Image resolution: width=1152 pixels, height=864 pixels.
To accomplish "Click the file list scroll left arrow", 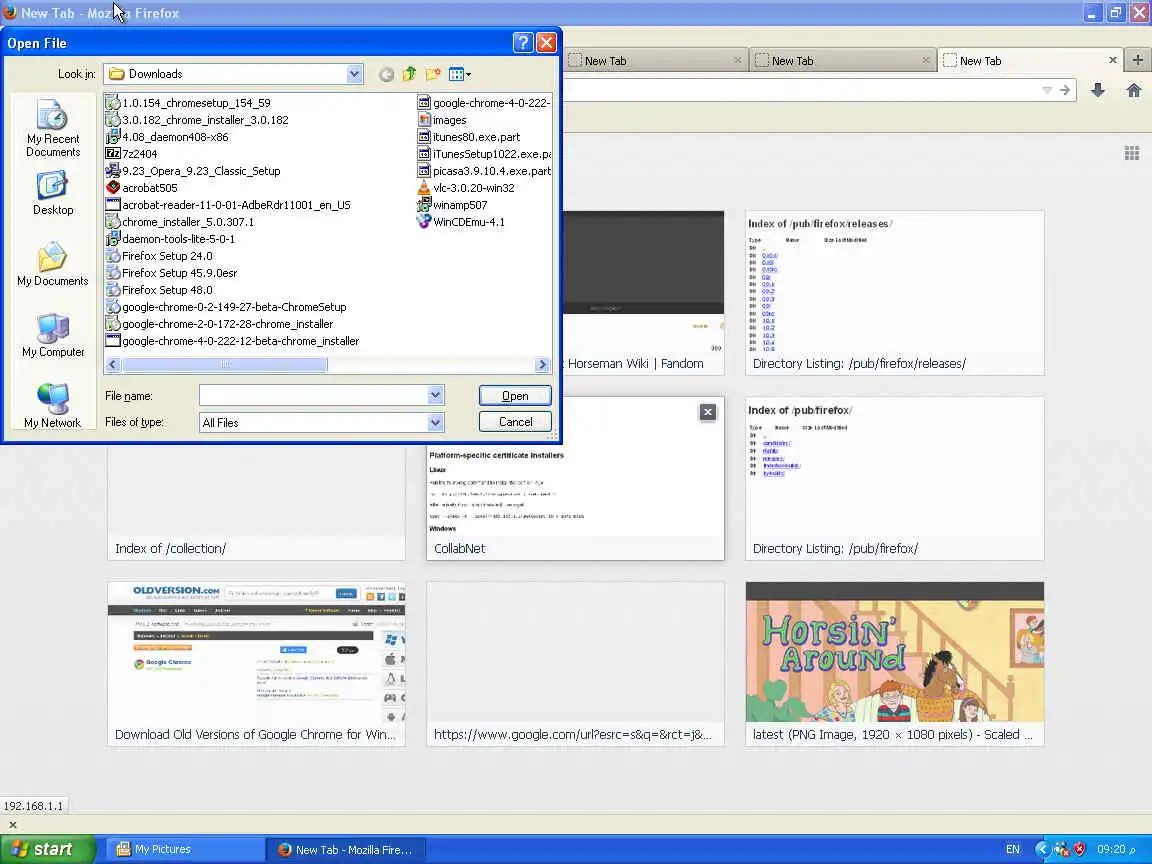I will (x=113, y=364).
